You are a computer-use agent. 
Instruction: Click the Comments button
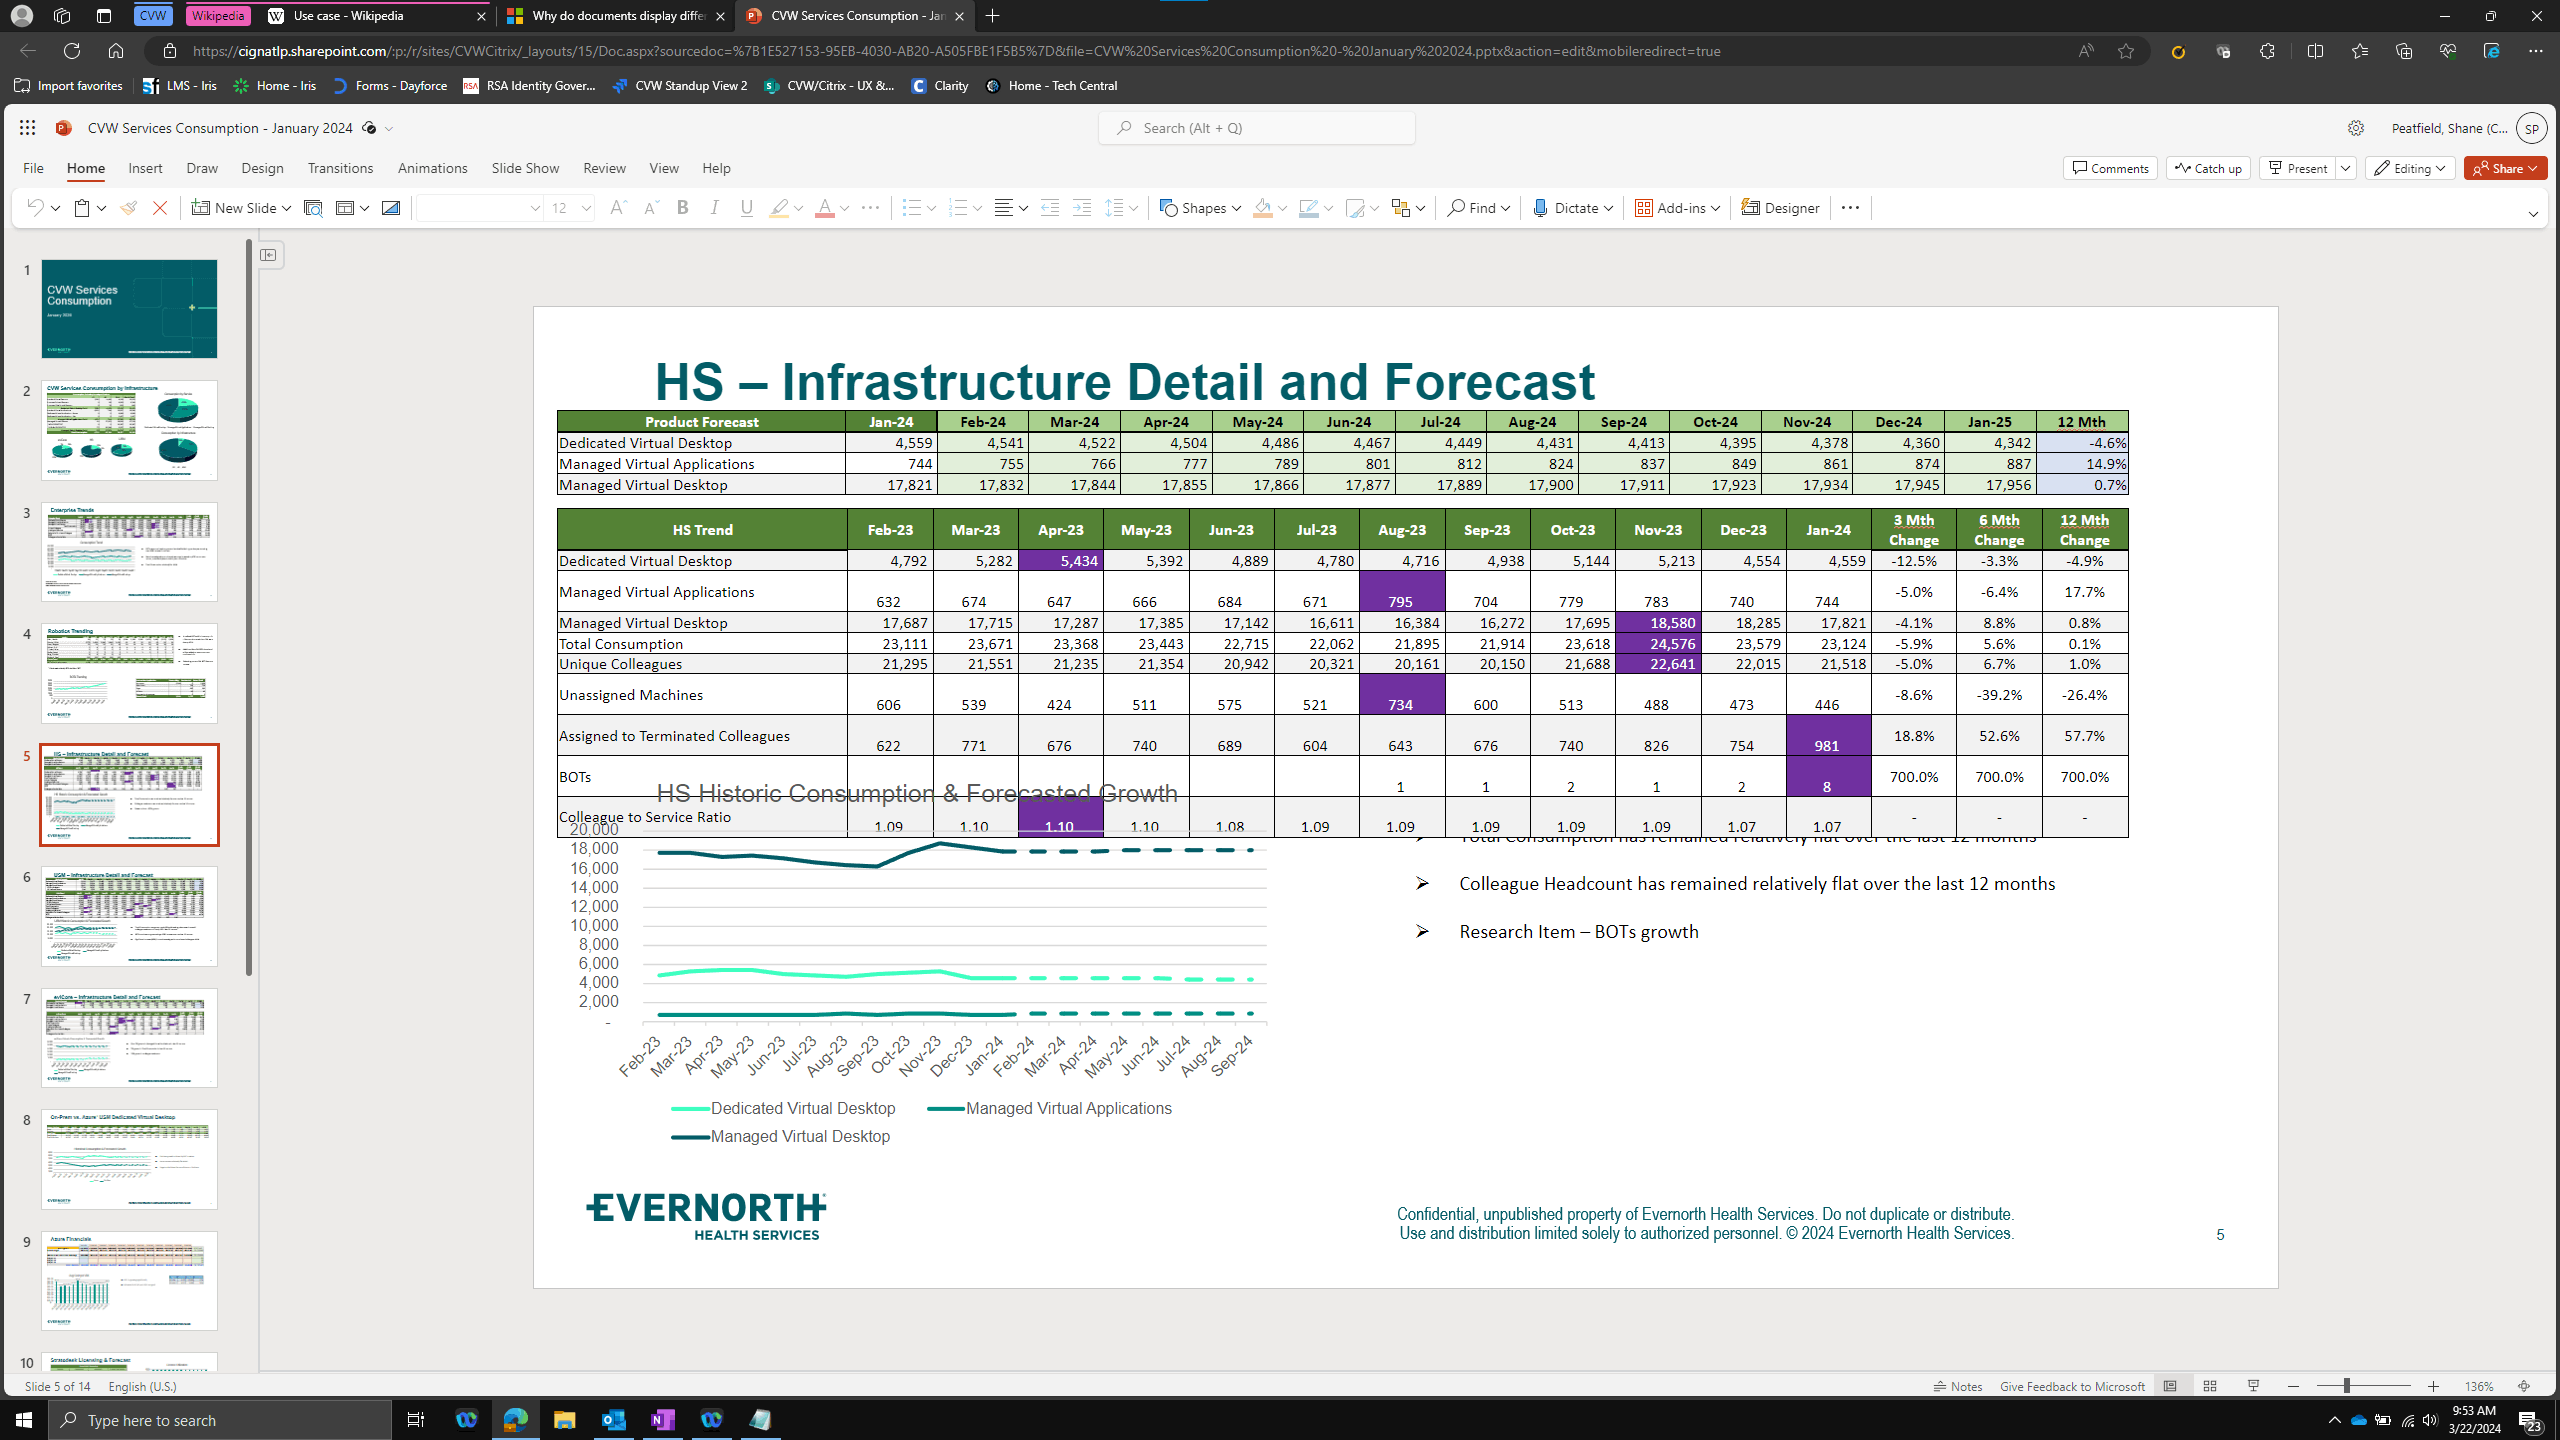pos(2110,168)
